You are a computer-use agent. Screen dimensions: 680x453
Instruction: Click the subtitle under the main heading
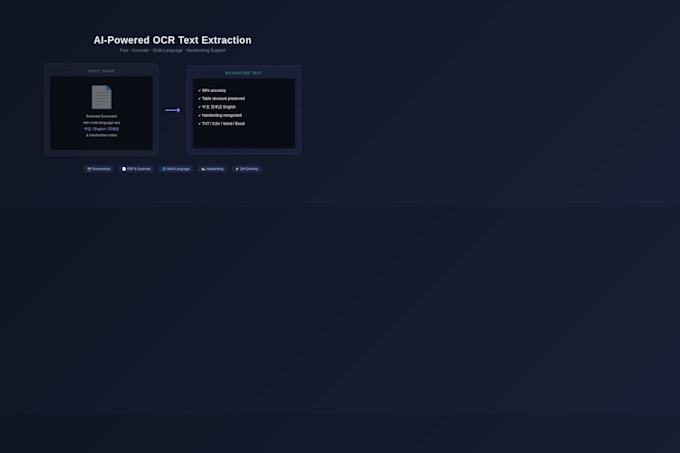coord(173,50)
